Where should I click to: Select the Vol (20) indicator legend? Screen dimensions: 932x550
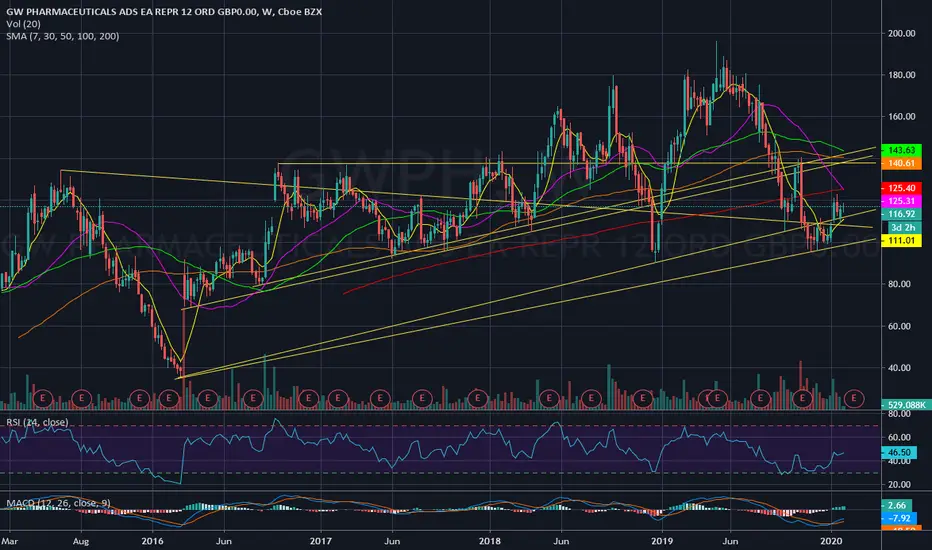pos(24,24)
